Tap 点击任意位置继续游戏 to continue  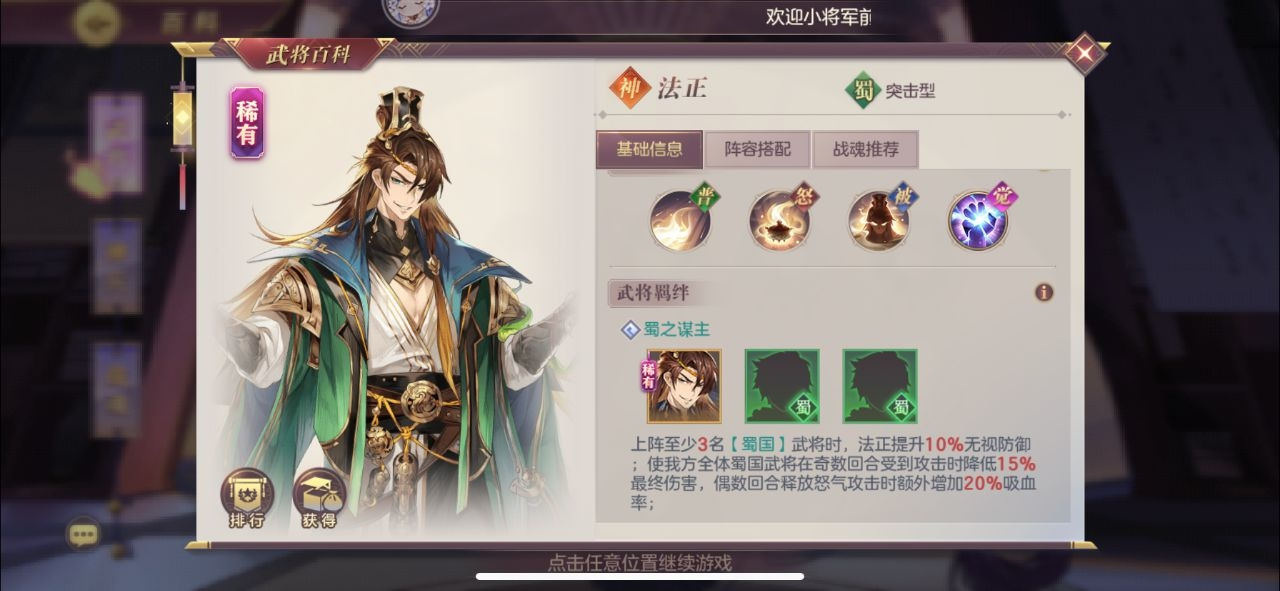pos(640,562)
